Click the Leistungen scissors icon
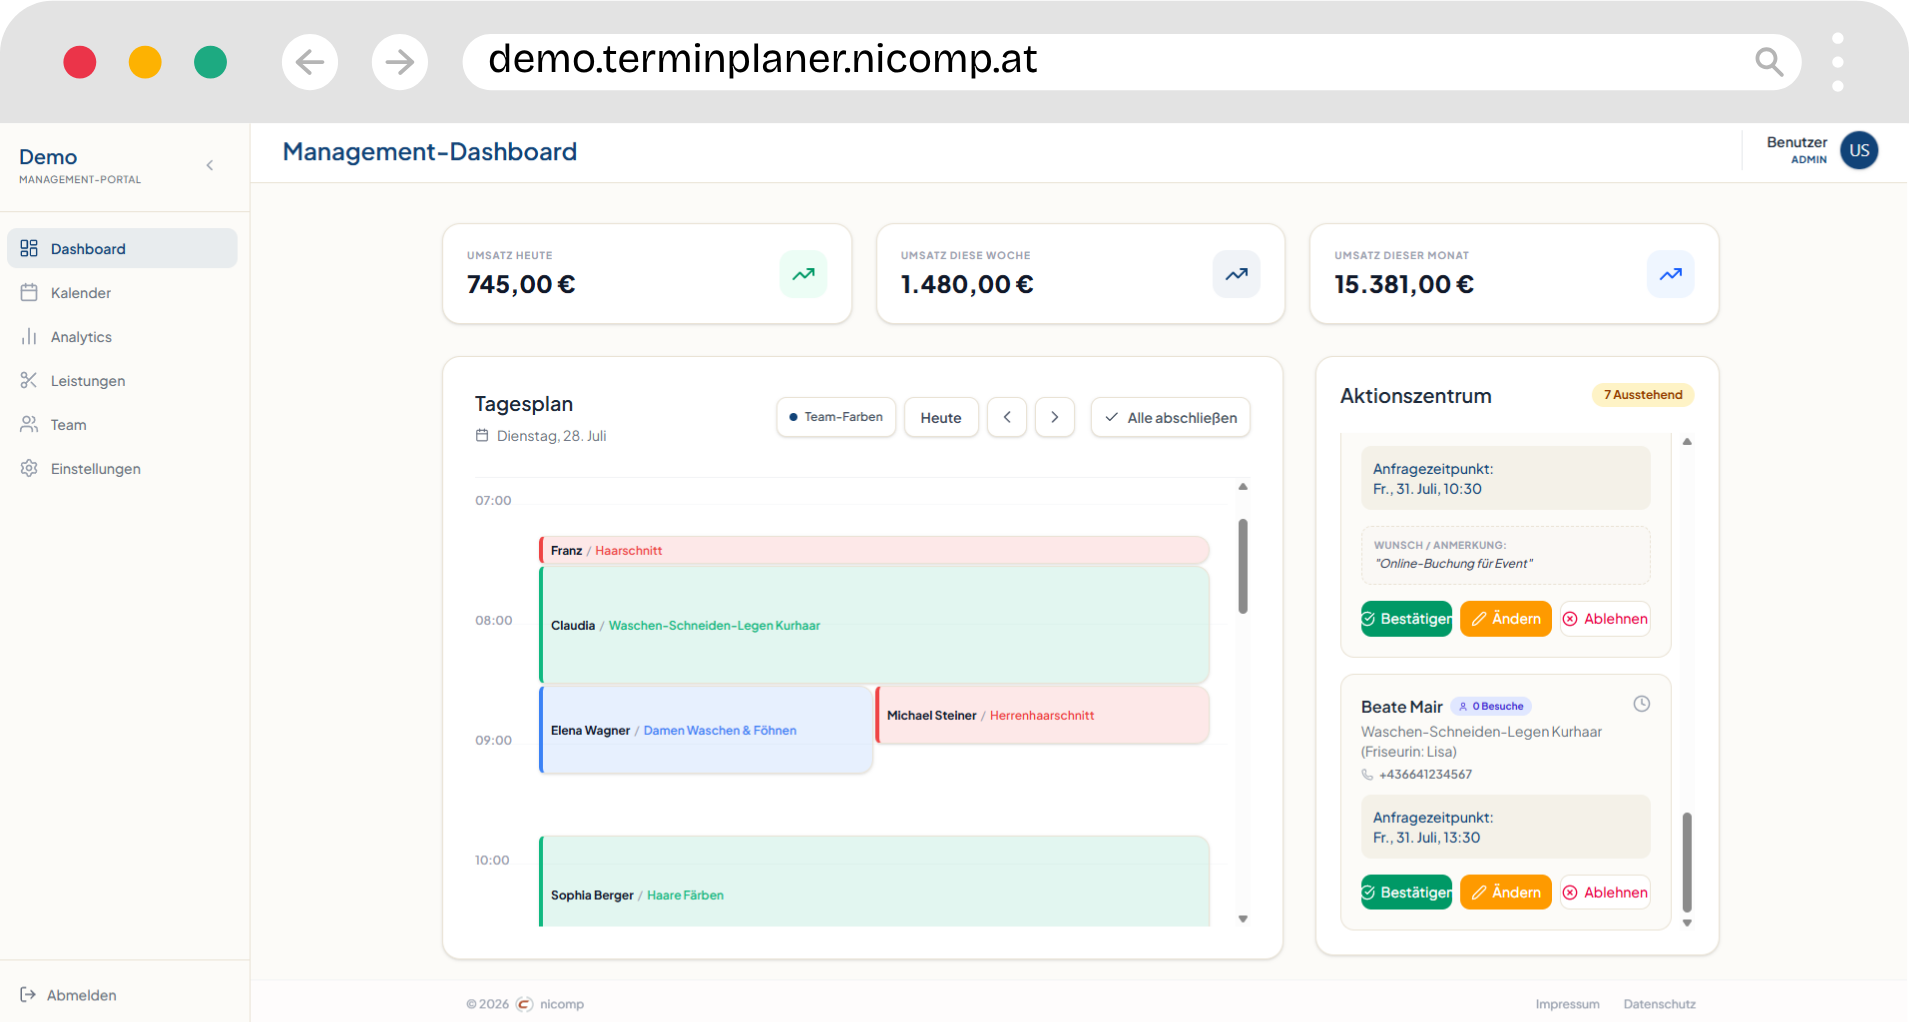 (29, 380)
